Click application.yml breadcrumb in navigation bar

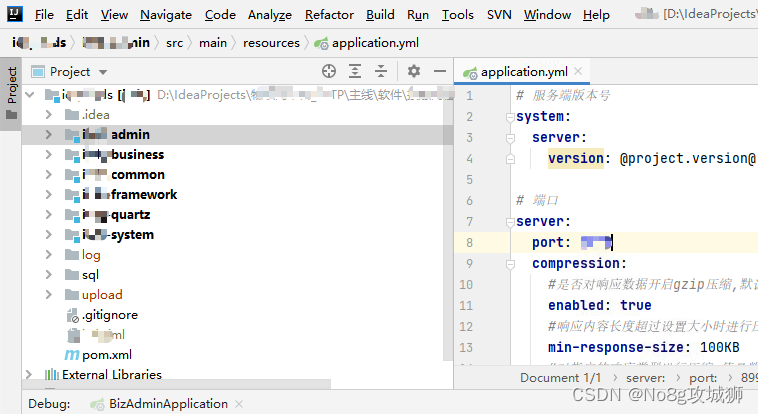(366, 43)
